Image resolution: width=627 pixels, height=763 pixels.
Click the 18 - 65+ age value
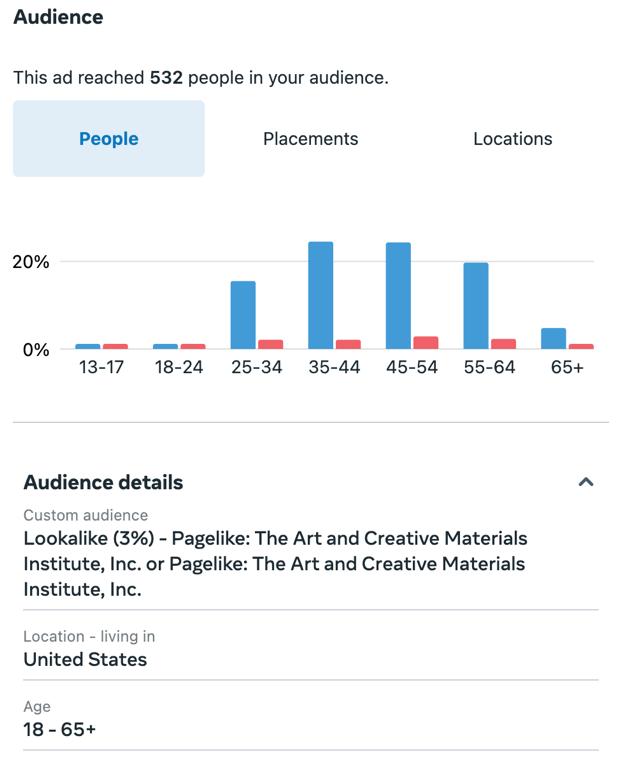click(x=60, y=729)
